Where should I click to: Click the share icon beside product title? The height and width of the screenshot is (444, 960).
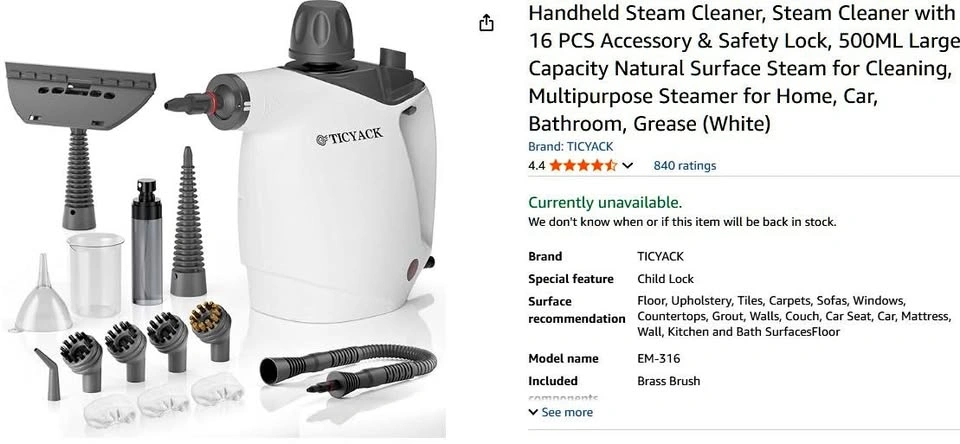point(486,23)
